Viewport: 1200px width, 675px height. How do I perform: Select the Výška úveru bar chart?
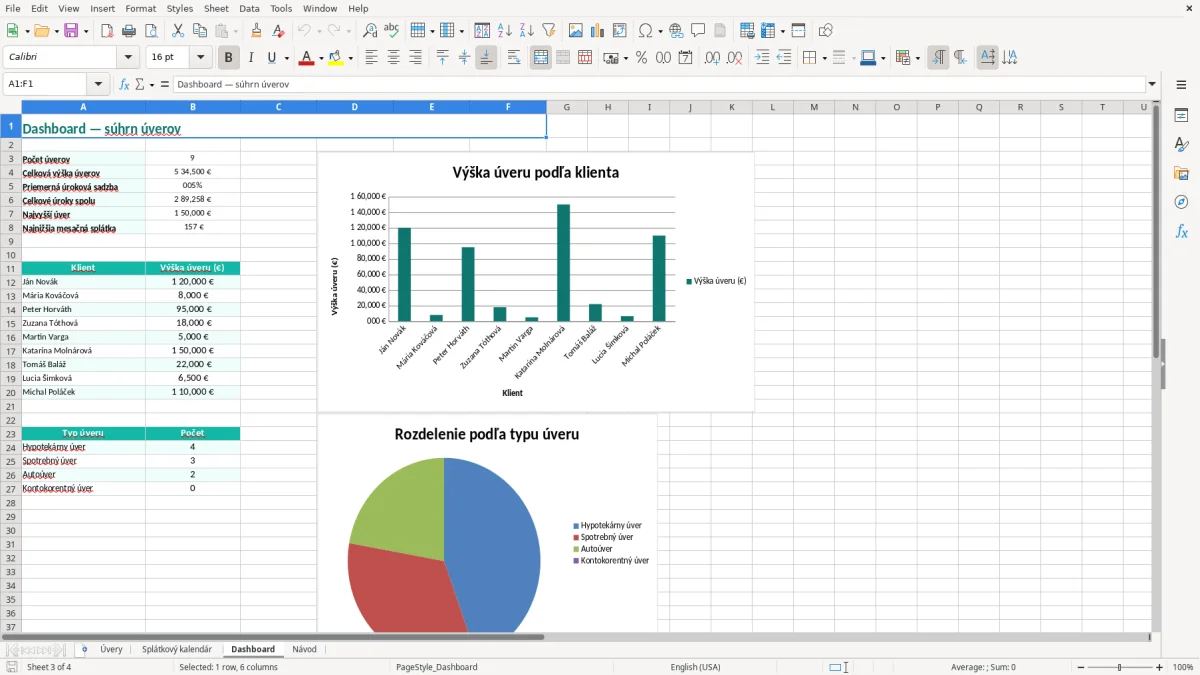536,281
